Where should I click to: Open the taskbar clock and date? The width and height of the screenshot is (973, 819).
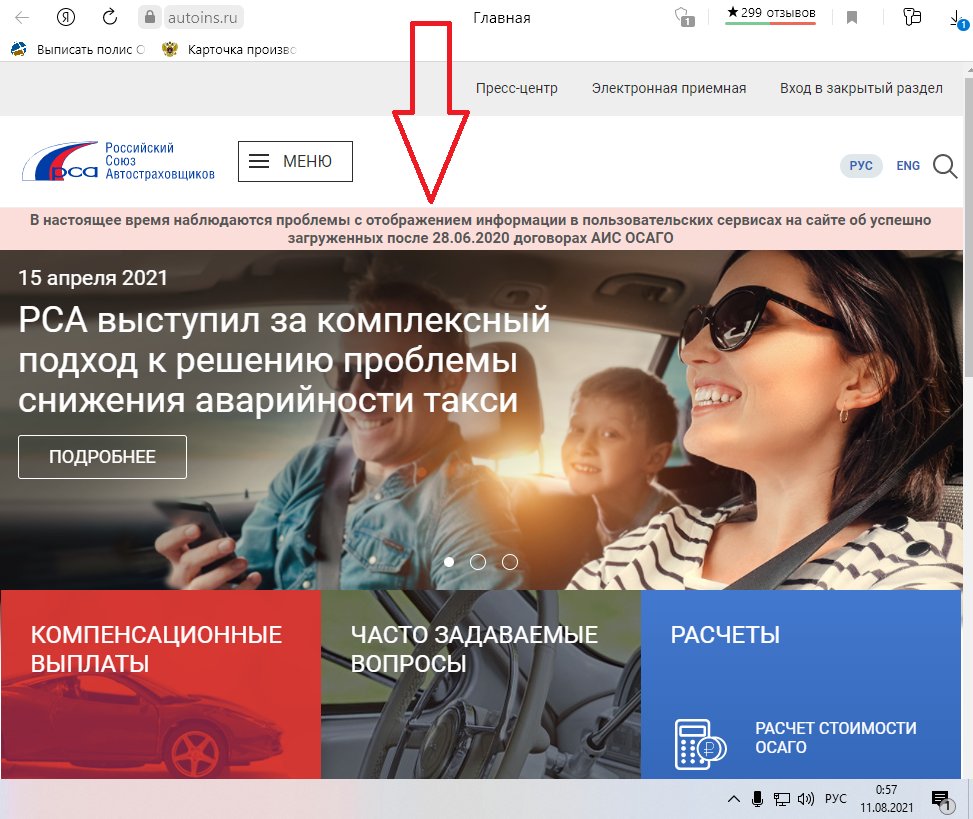click(x=886, y=799)
